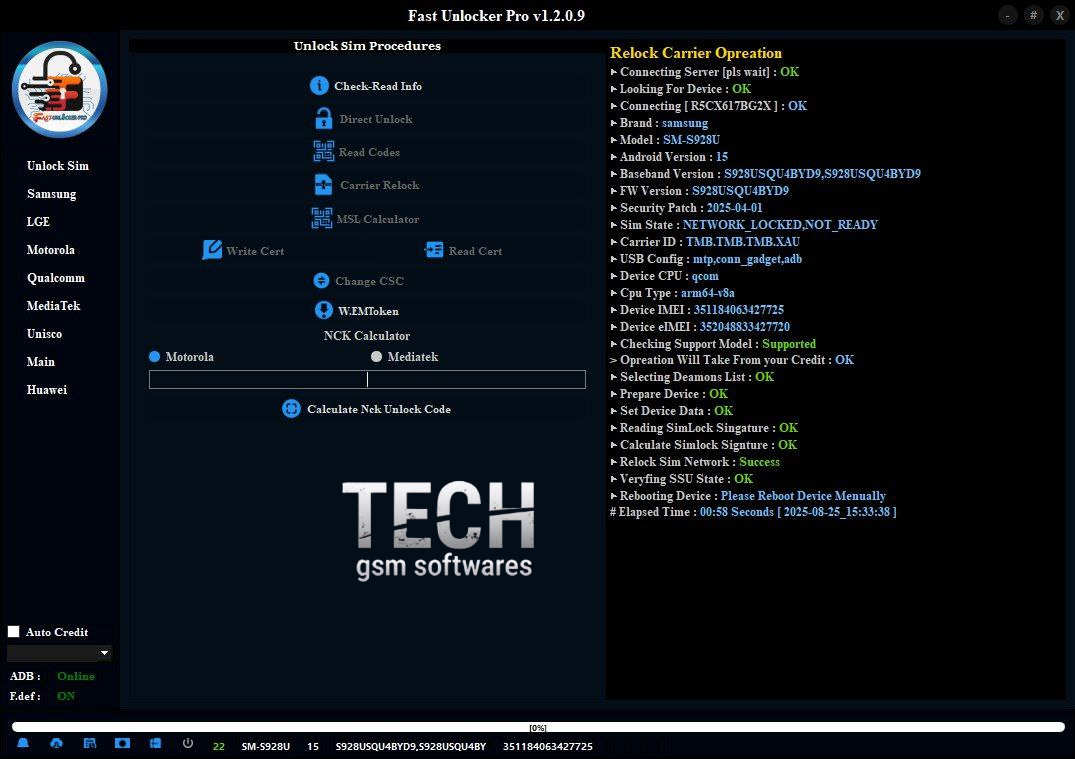Viewport: 1075px width, 759px height.
Task: Click the 'Brand : samsung' log line
Action: tap(659, 123)
